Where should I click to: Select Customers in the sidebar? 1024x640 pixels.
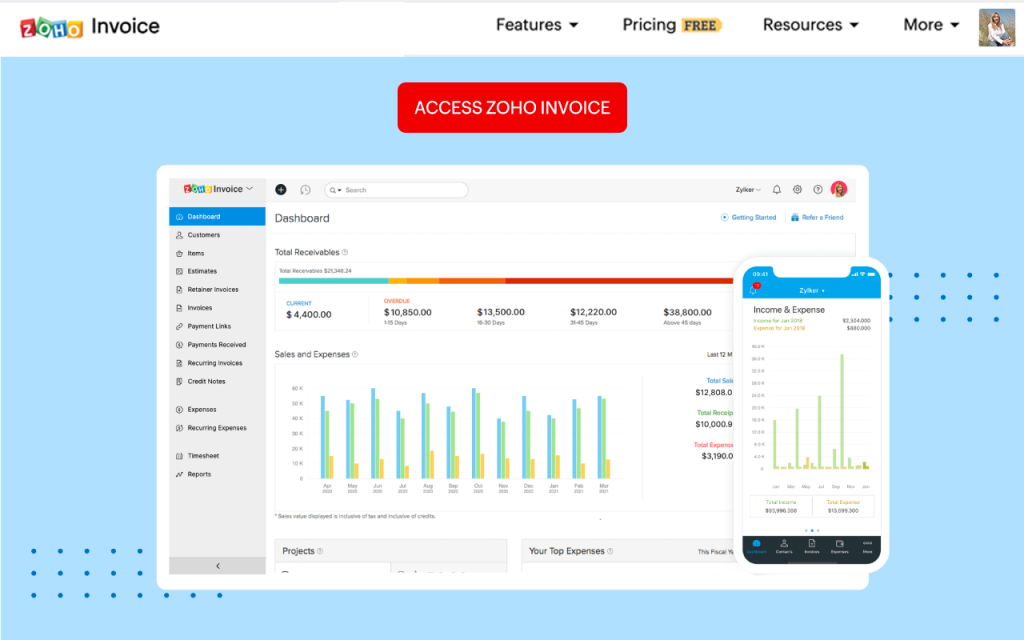click(203, 235)
